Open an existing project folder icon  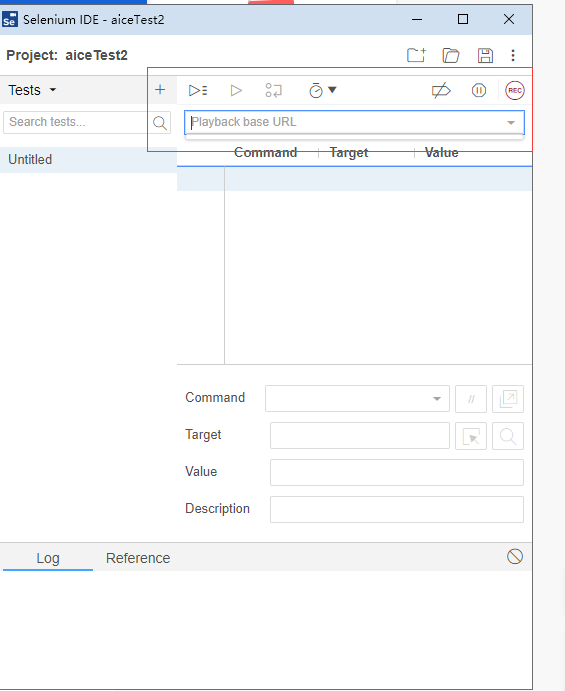(x=450, y=56)
